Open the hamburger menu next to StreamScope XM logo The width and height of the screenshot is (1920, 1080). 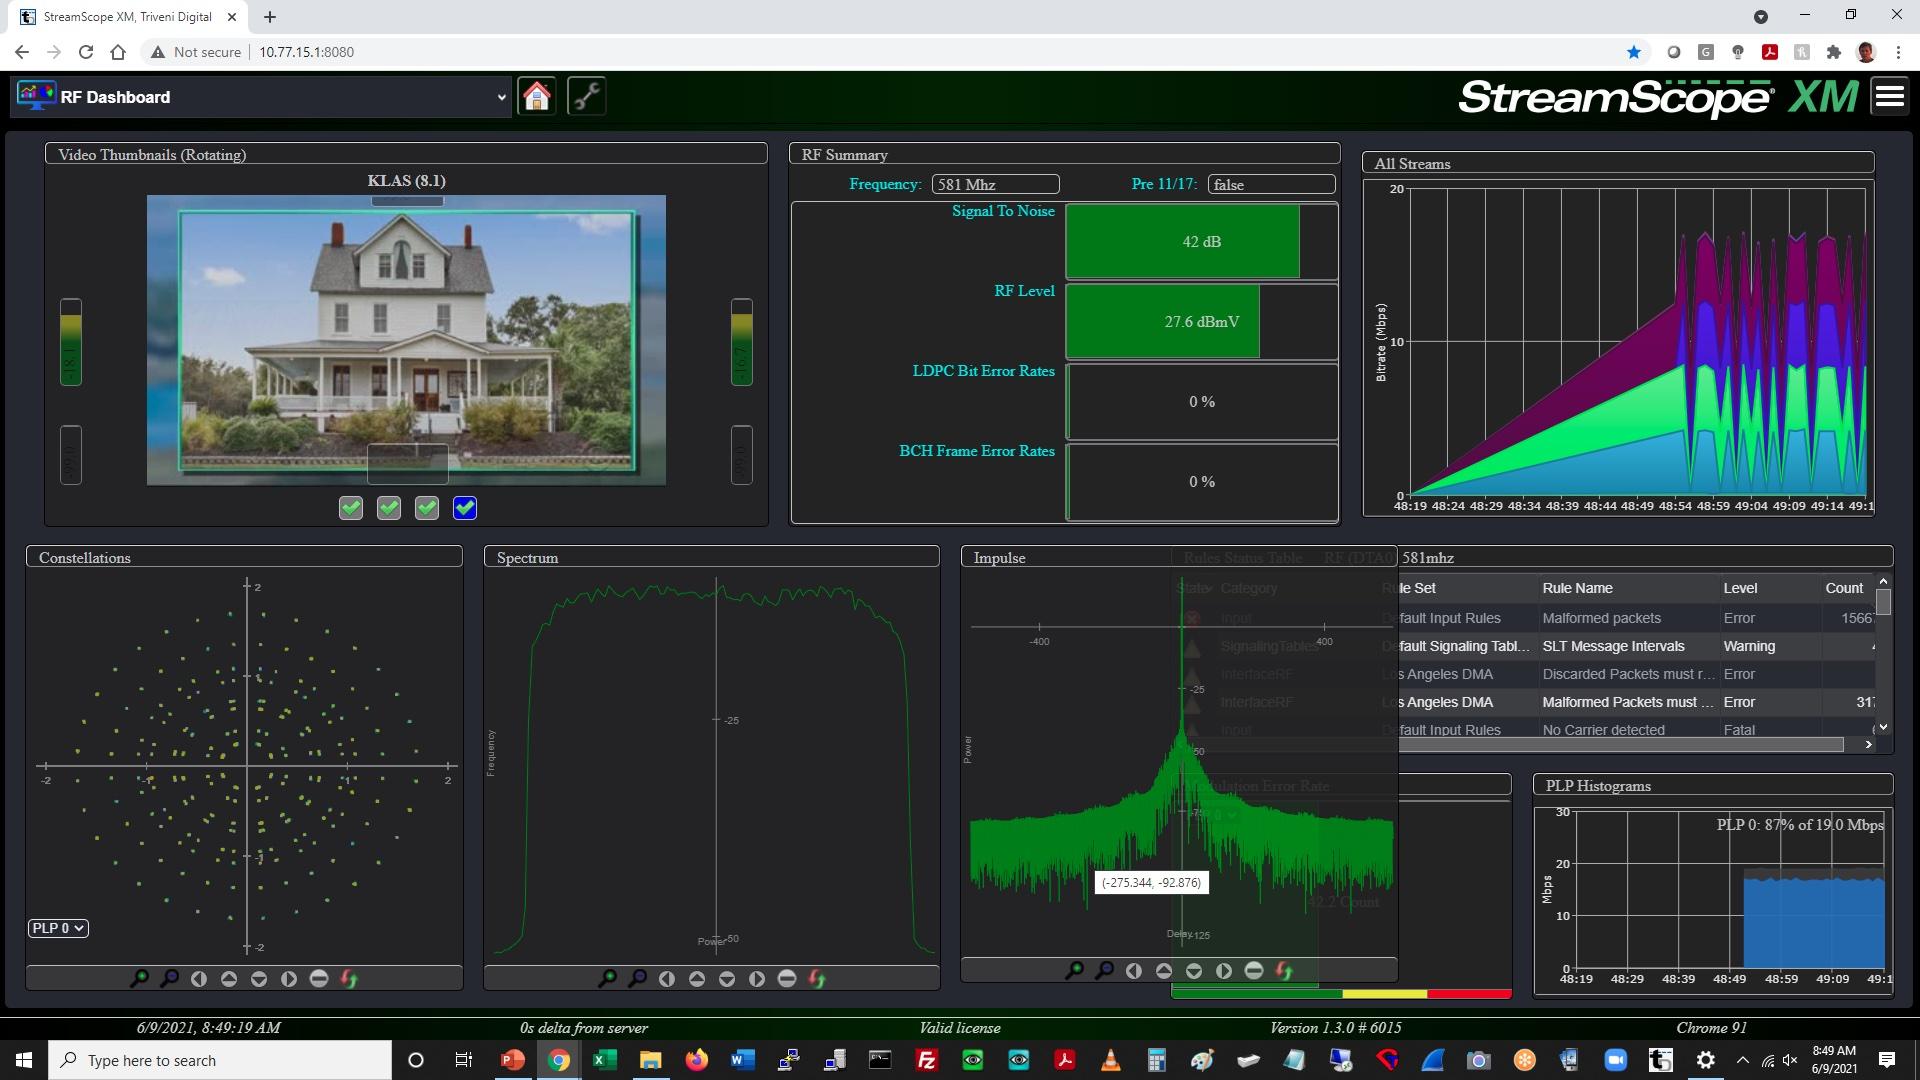(x=1888, y=96)
